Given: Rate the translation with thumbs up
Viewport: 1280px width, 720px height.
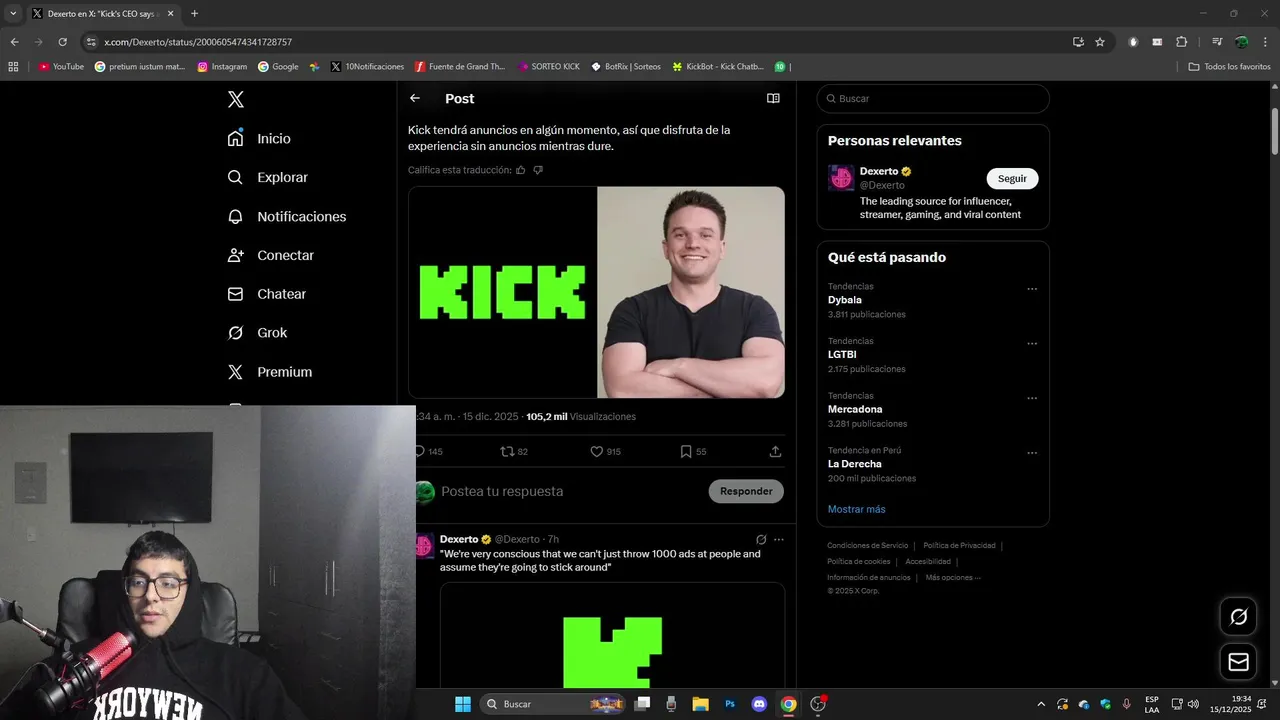Looking at the screenshot, I should point(520,170).
